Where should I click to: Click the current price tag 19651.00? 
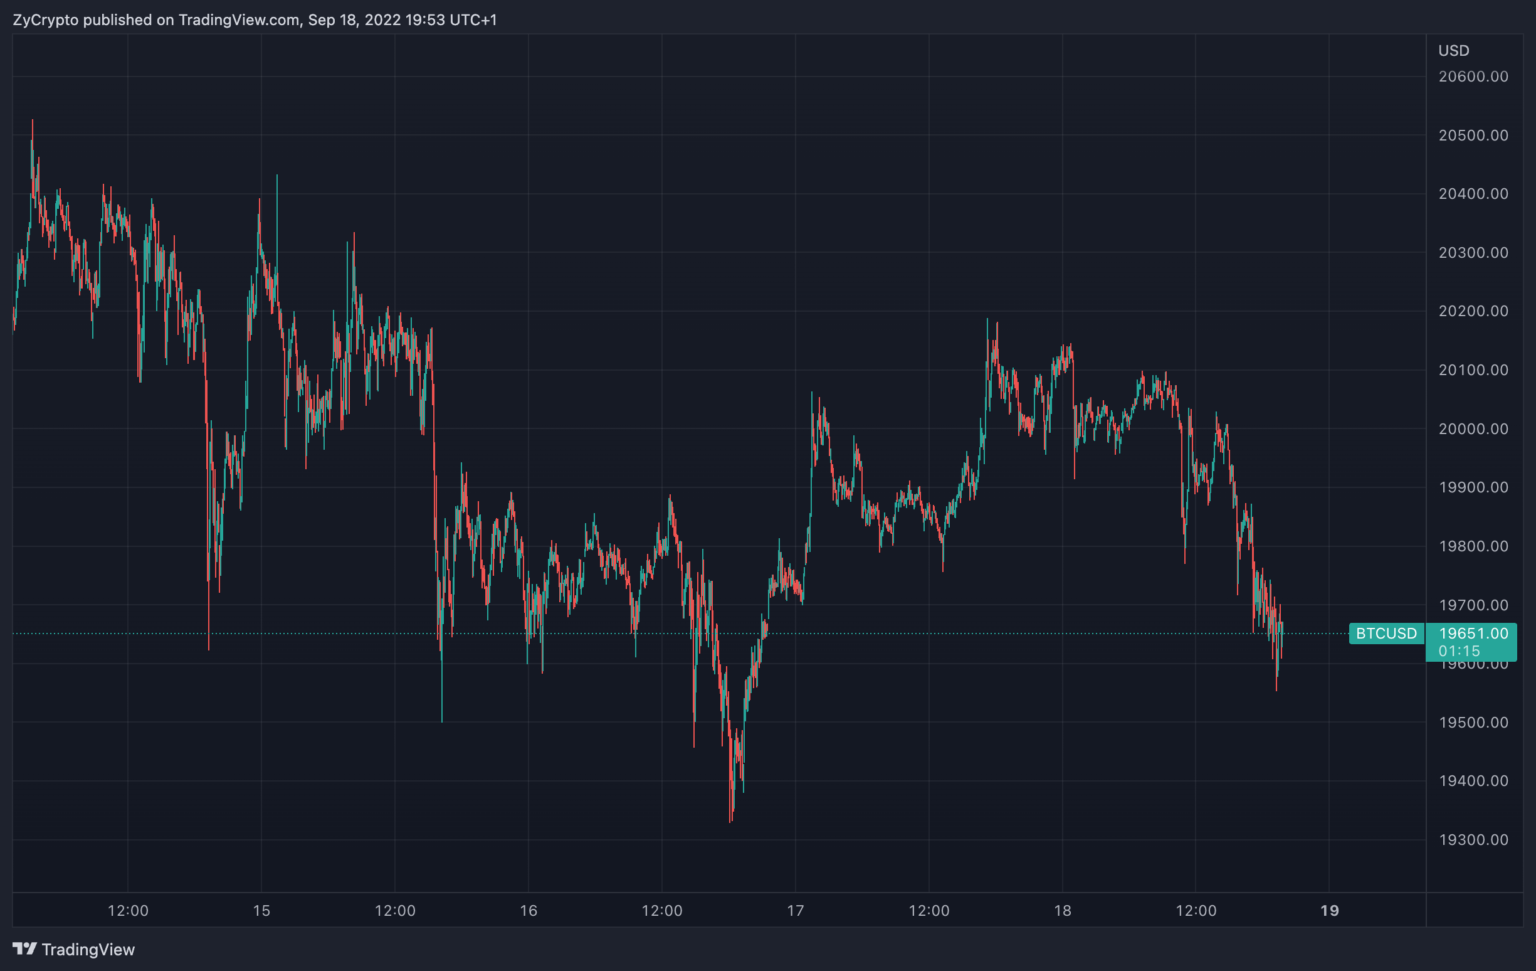1472,642
